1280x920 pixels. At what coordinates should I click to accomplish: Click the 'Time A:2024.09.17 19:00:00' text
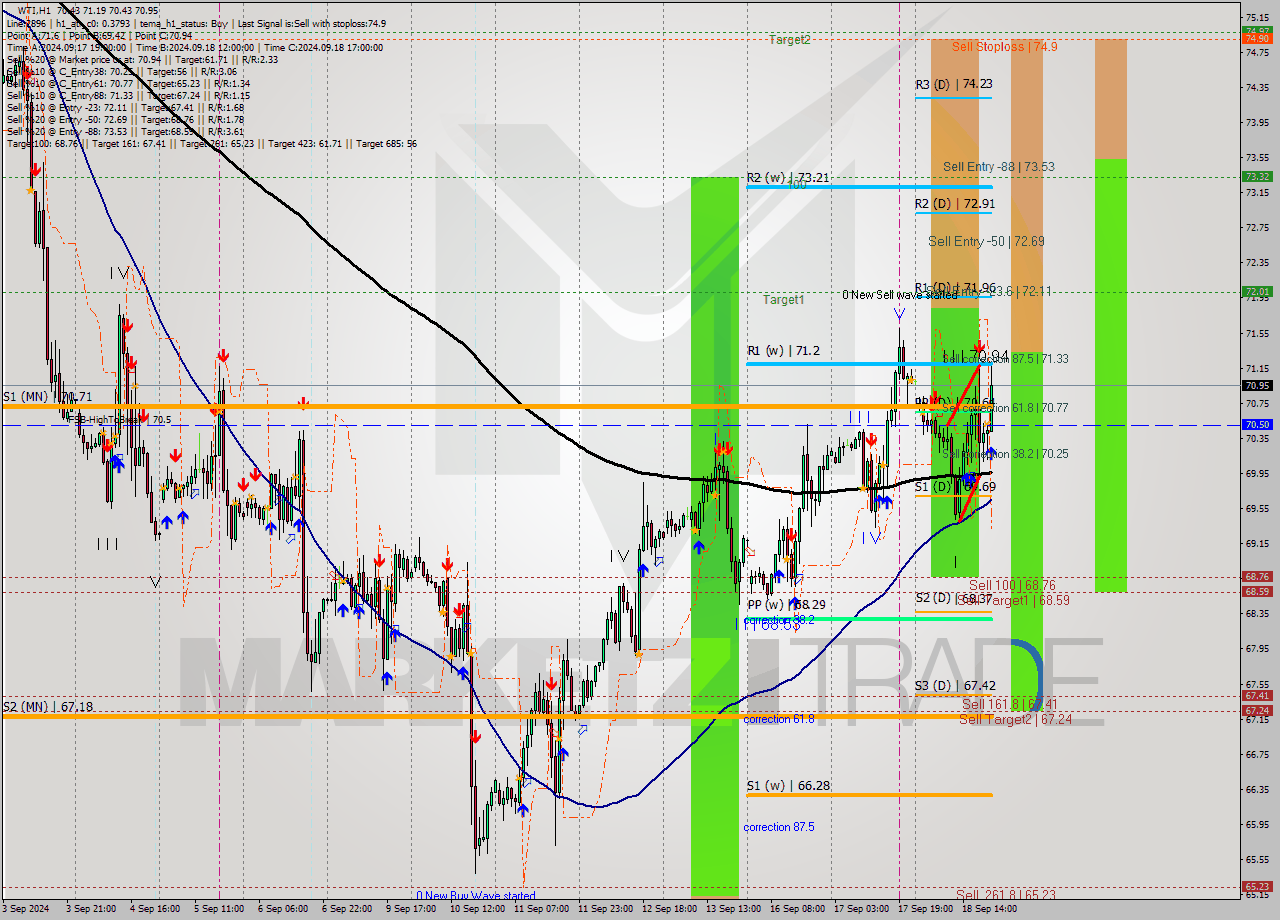pos(67,47)
